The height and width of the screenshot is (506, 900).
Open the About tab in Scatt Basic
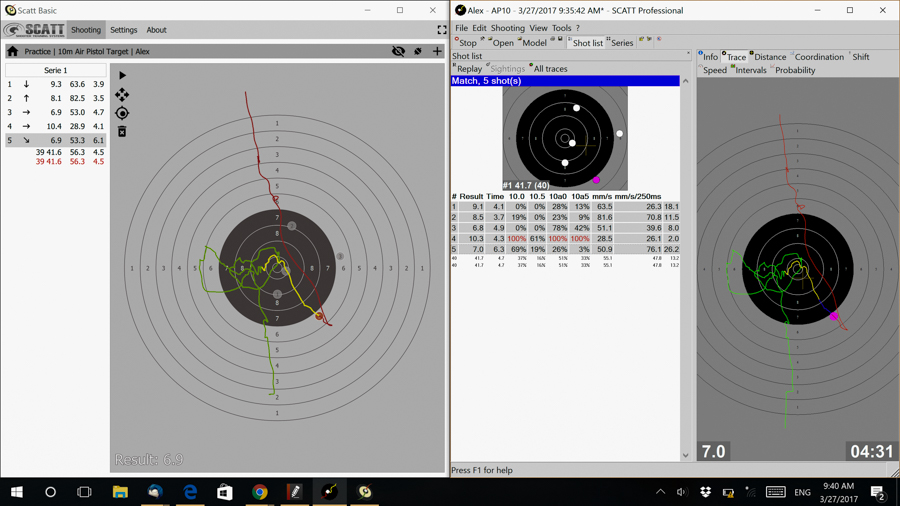coord(156,30)
